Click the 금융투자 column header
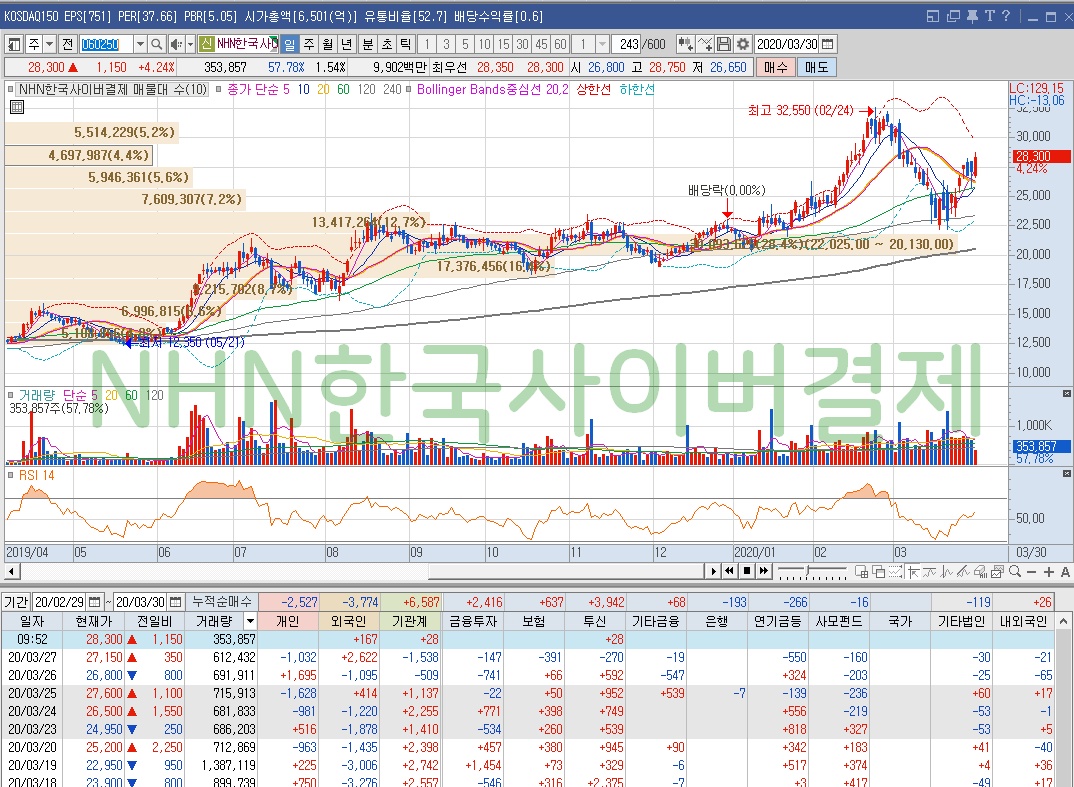Image resolution: width=1074 pixels, height=787 pixels. [x=473, y=621]
